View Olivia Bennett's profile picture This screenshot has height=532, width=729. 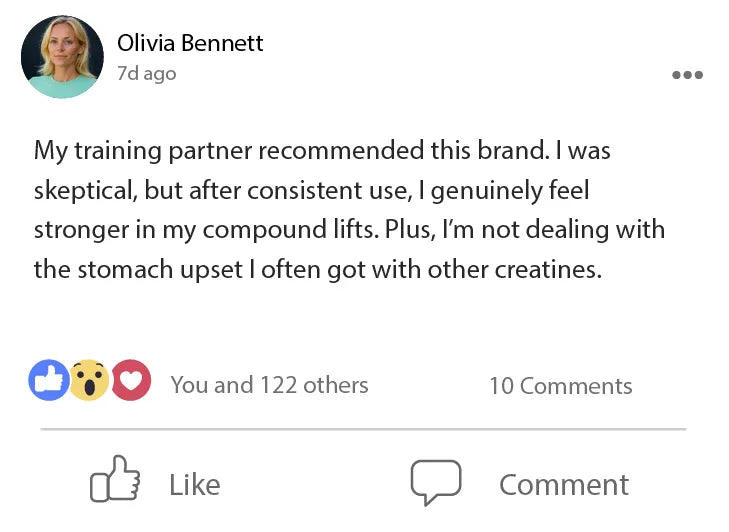coord(62,57)
